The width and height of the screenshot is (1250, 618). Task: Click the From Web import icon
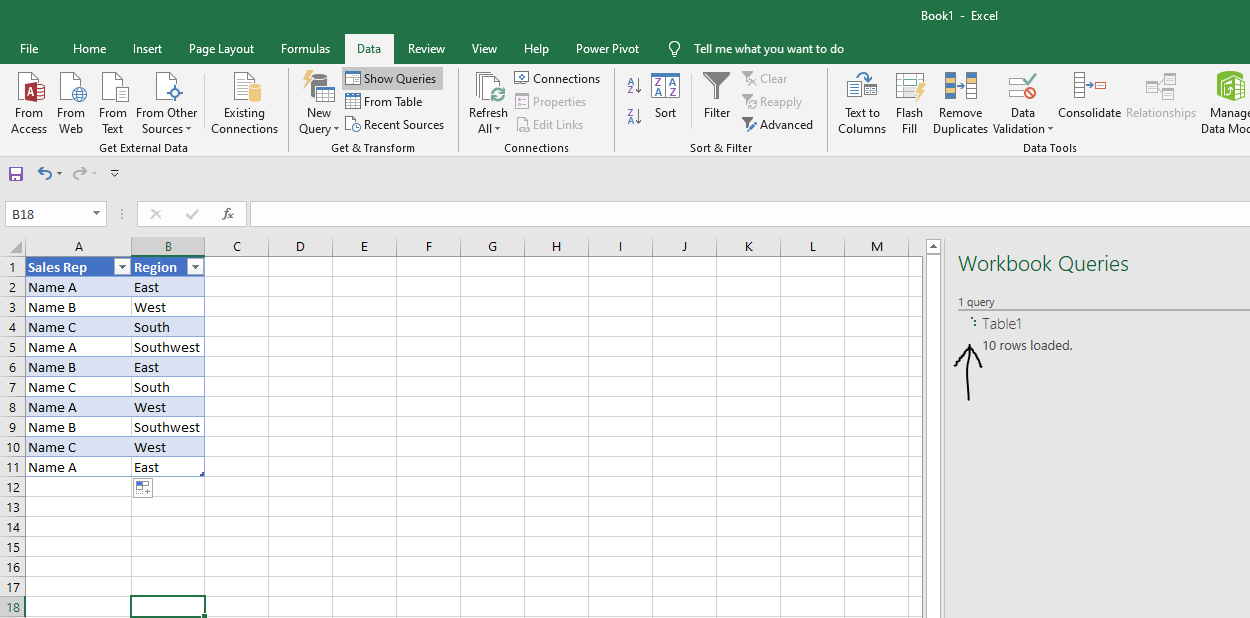tap(71, 88)
